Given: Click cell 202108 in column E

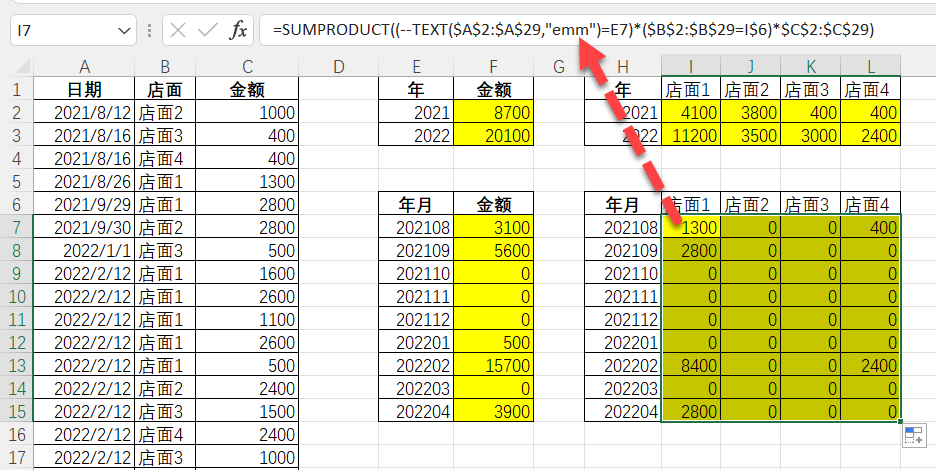Looking at the screenshot, I should point(416,228).
